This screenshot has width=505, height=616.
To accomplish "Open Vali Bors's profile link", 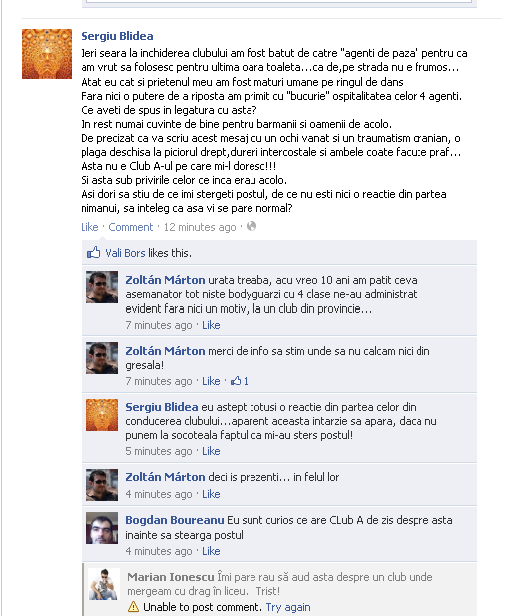I will [x=125, y=253].
